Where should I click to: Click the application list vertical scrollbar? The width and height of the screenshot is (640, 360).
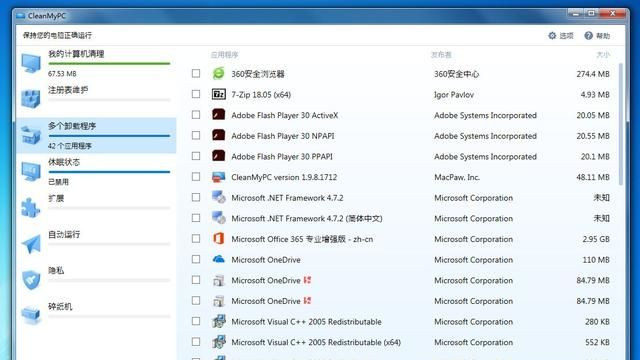[621, 124]
